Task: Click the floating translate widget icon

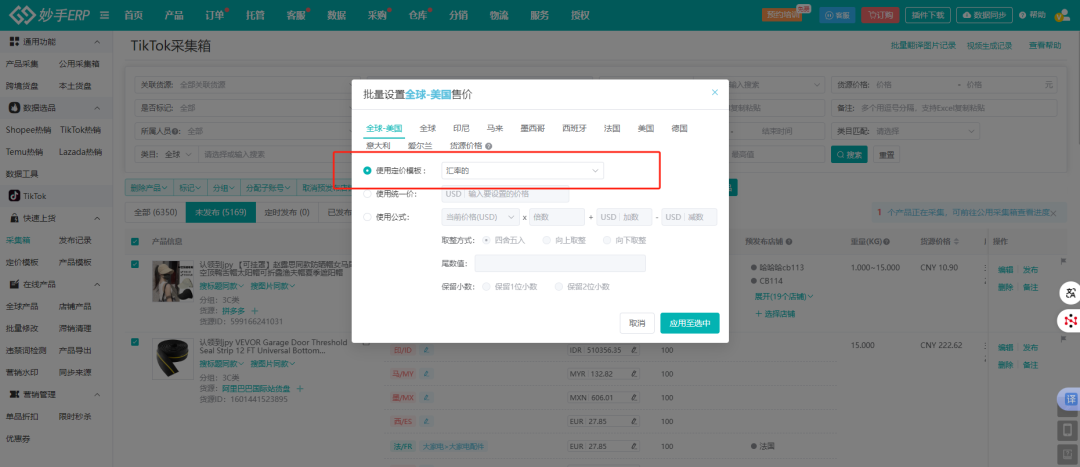Action: [x=1070, y=293]
